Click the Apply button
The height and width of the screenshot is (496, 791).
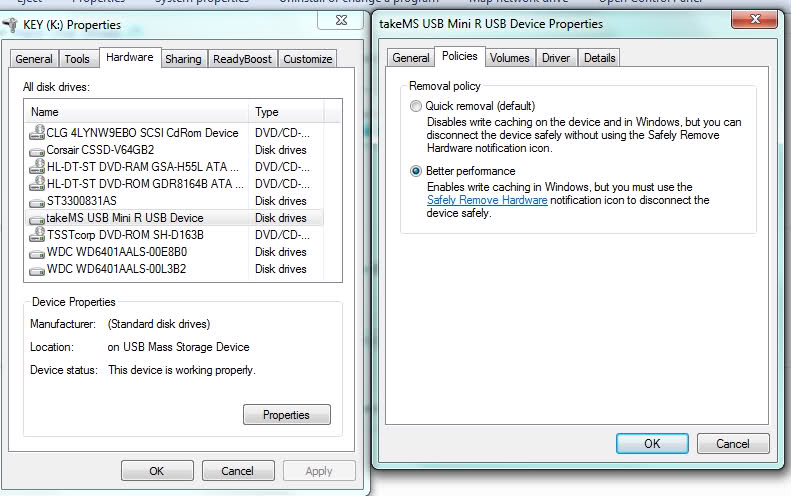tap(319, 471)
